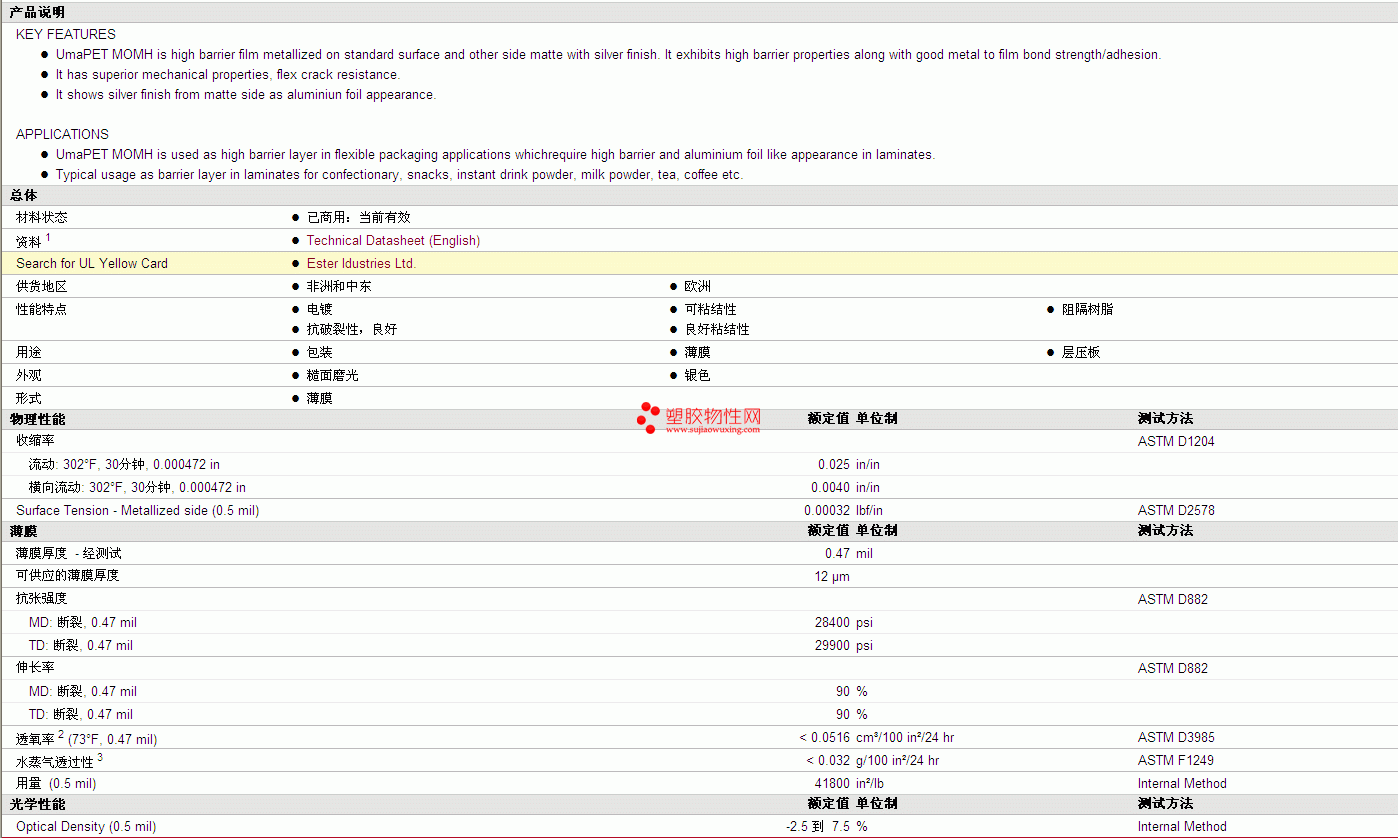Select the 包装 usage entry
The width and height of the screenshot is (1398, 838).
point(320,353)
